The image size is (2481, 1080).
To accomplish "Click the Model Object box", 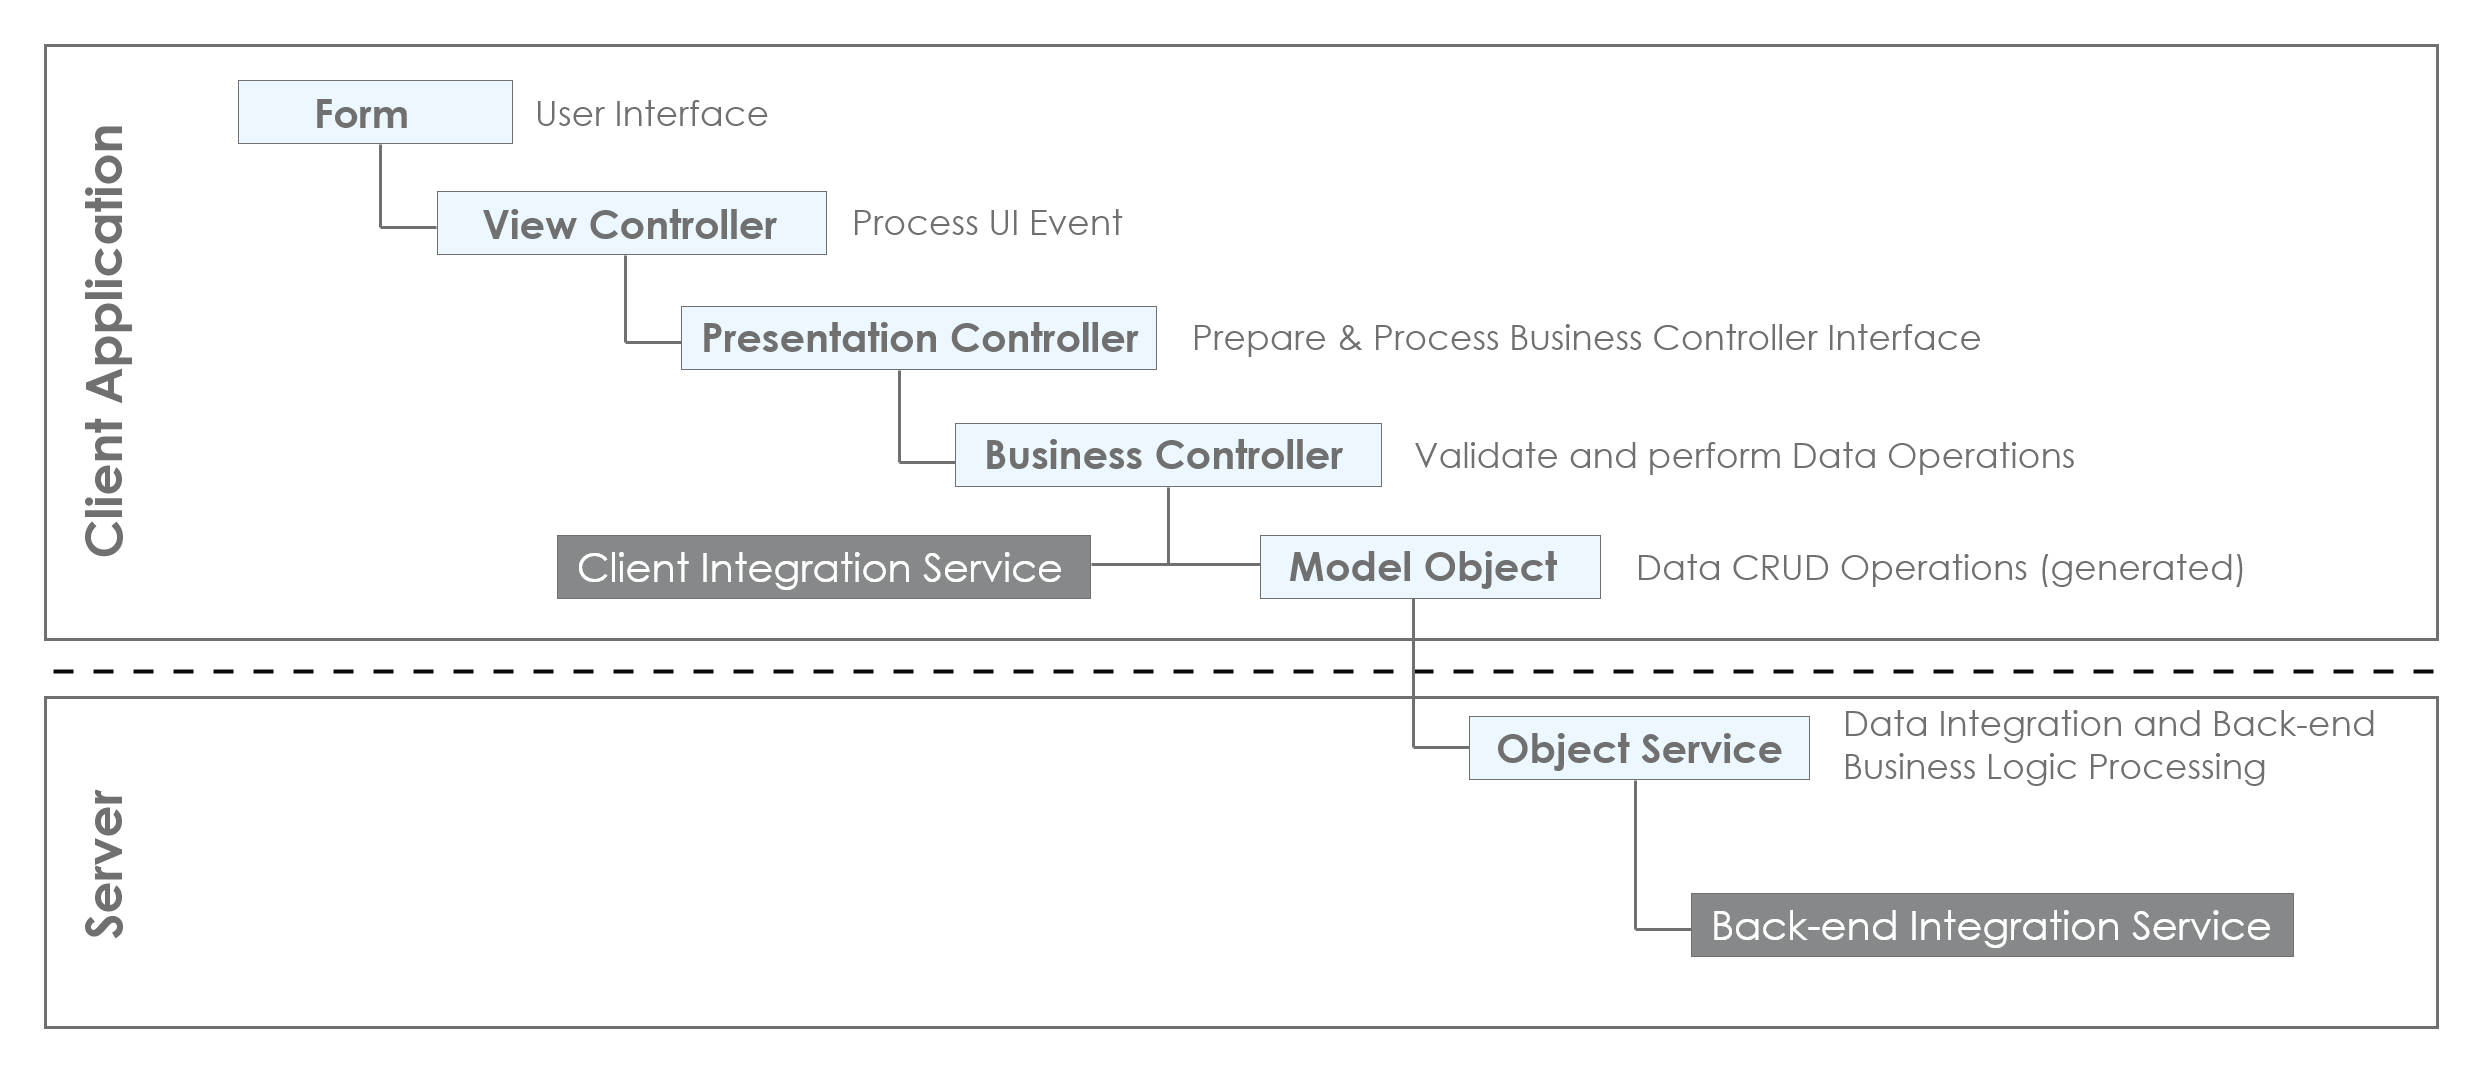I will coord(1430,567).
